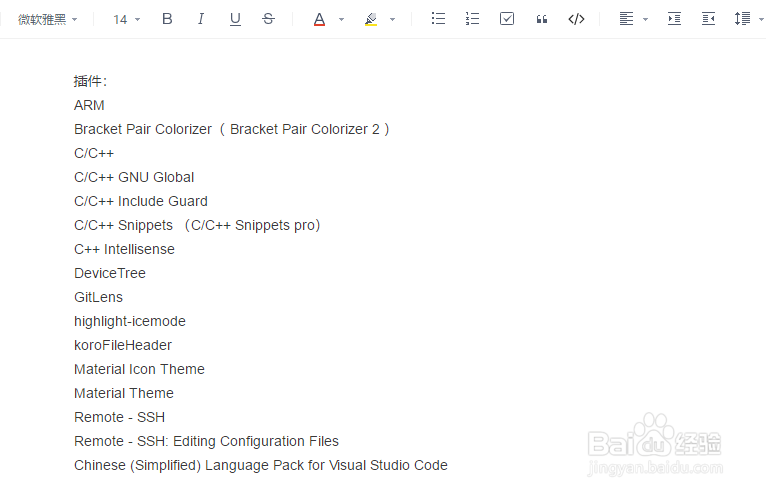Click the plain C/C++ line
The height and width of the screenshot is (495, 766).
(94, 153)
